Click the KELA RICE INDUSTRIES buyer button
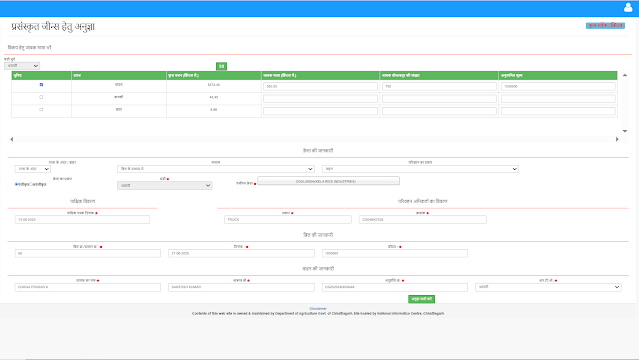 [328, 181]
